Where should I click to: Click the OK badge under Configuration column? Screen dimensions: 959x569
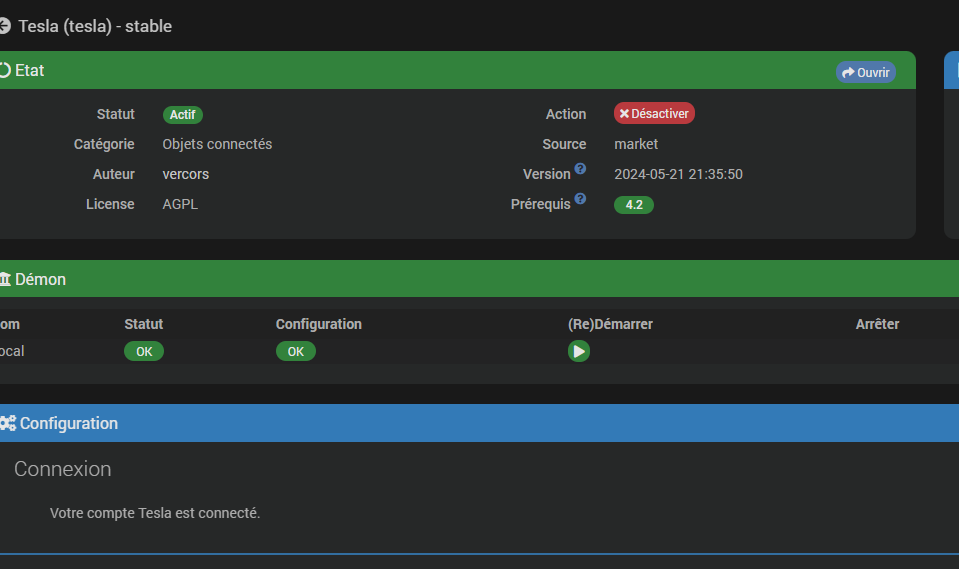(x=295, y=351)
